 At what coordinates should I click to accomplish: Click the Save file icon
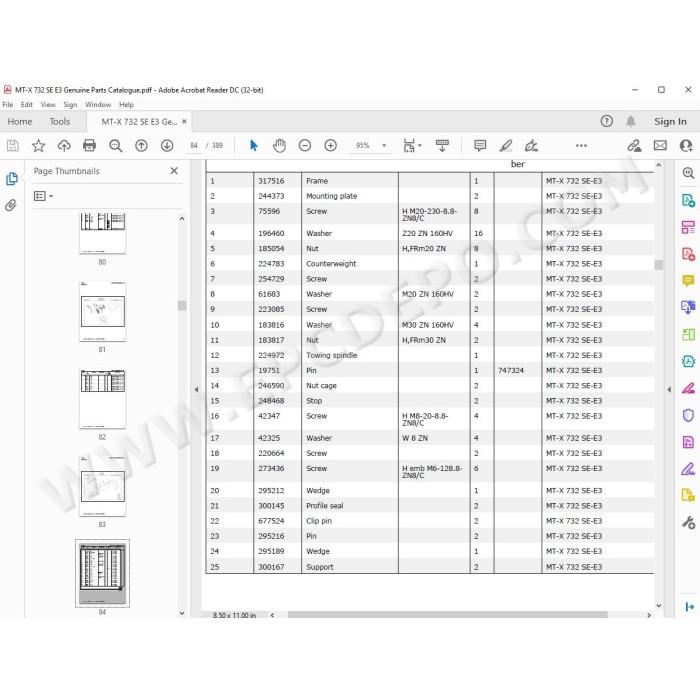[12, 146]
